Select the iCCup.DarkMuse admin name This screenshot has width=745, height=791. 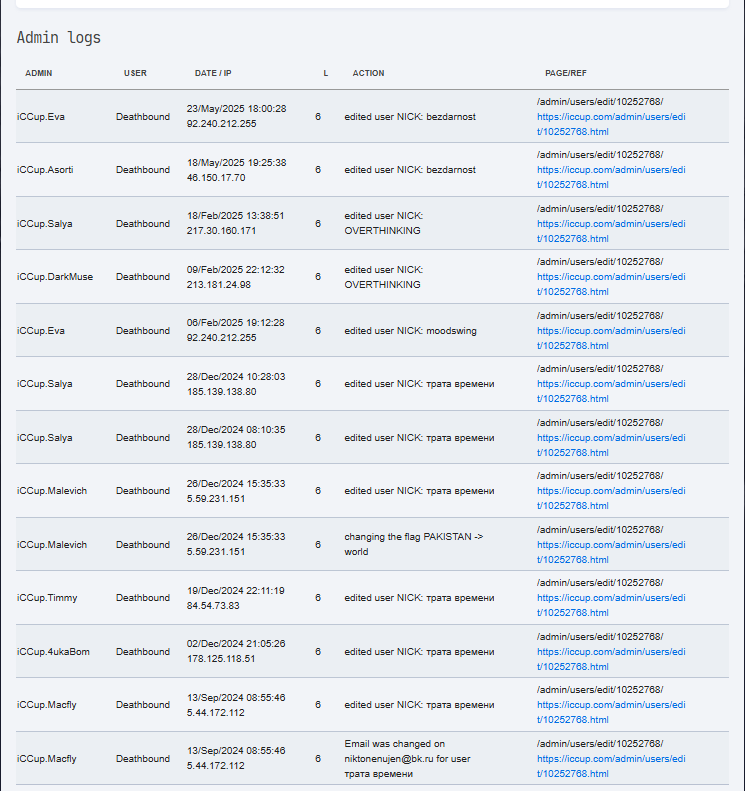(x=55, y=276)
